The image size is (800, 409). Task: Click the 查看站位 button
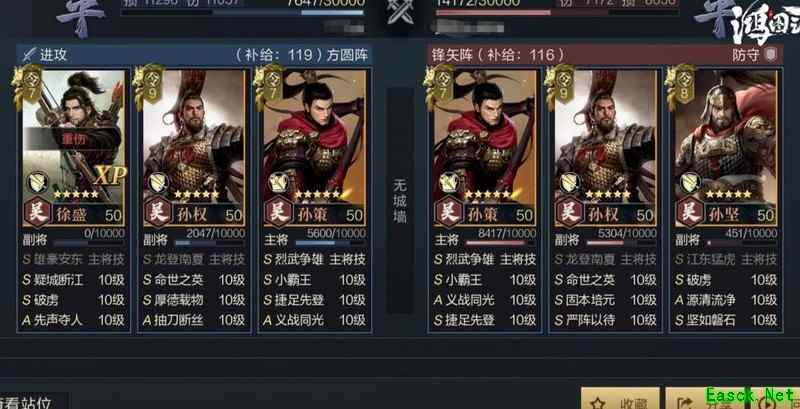pyautogui.click(x=30, y=402)
